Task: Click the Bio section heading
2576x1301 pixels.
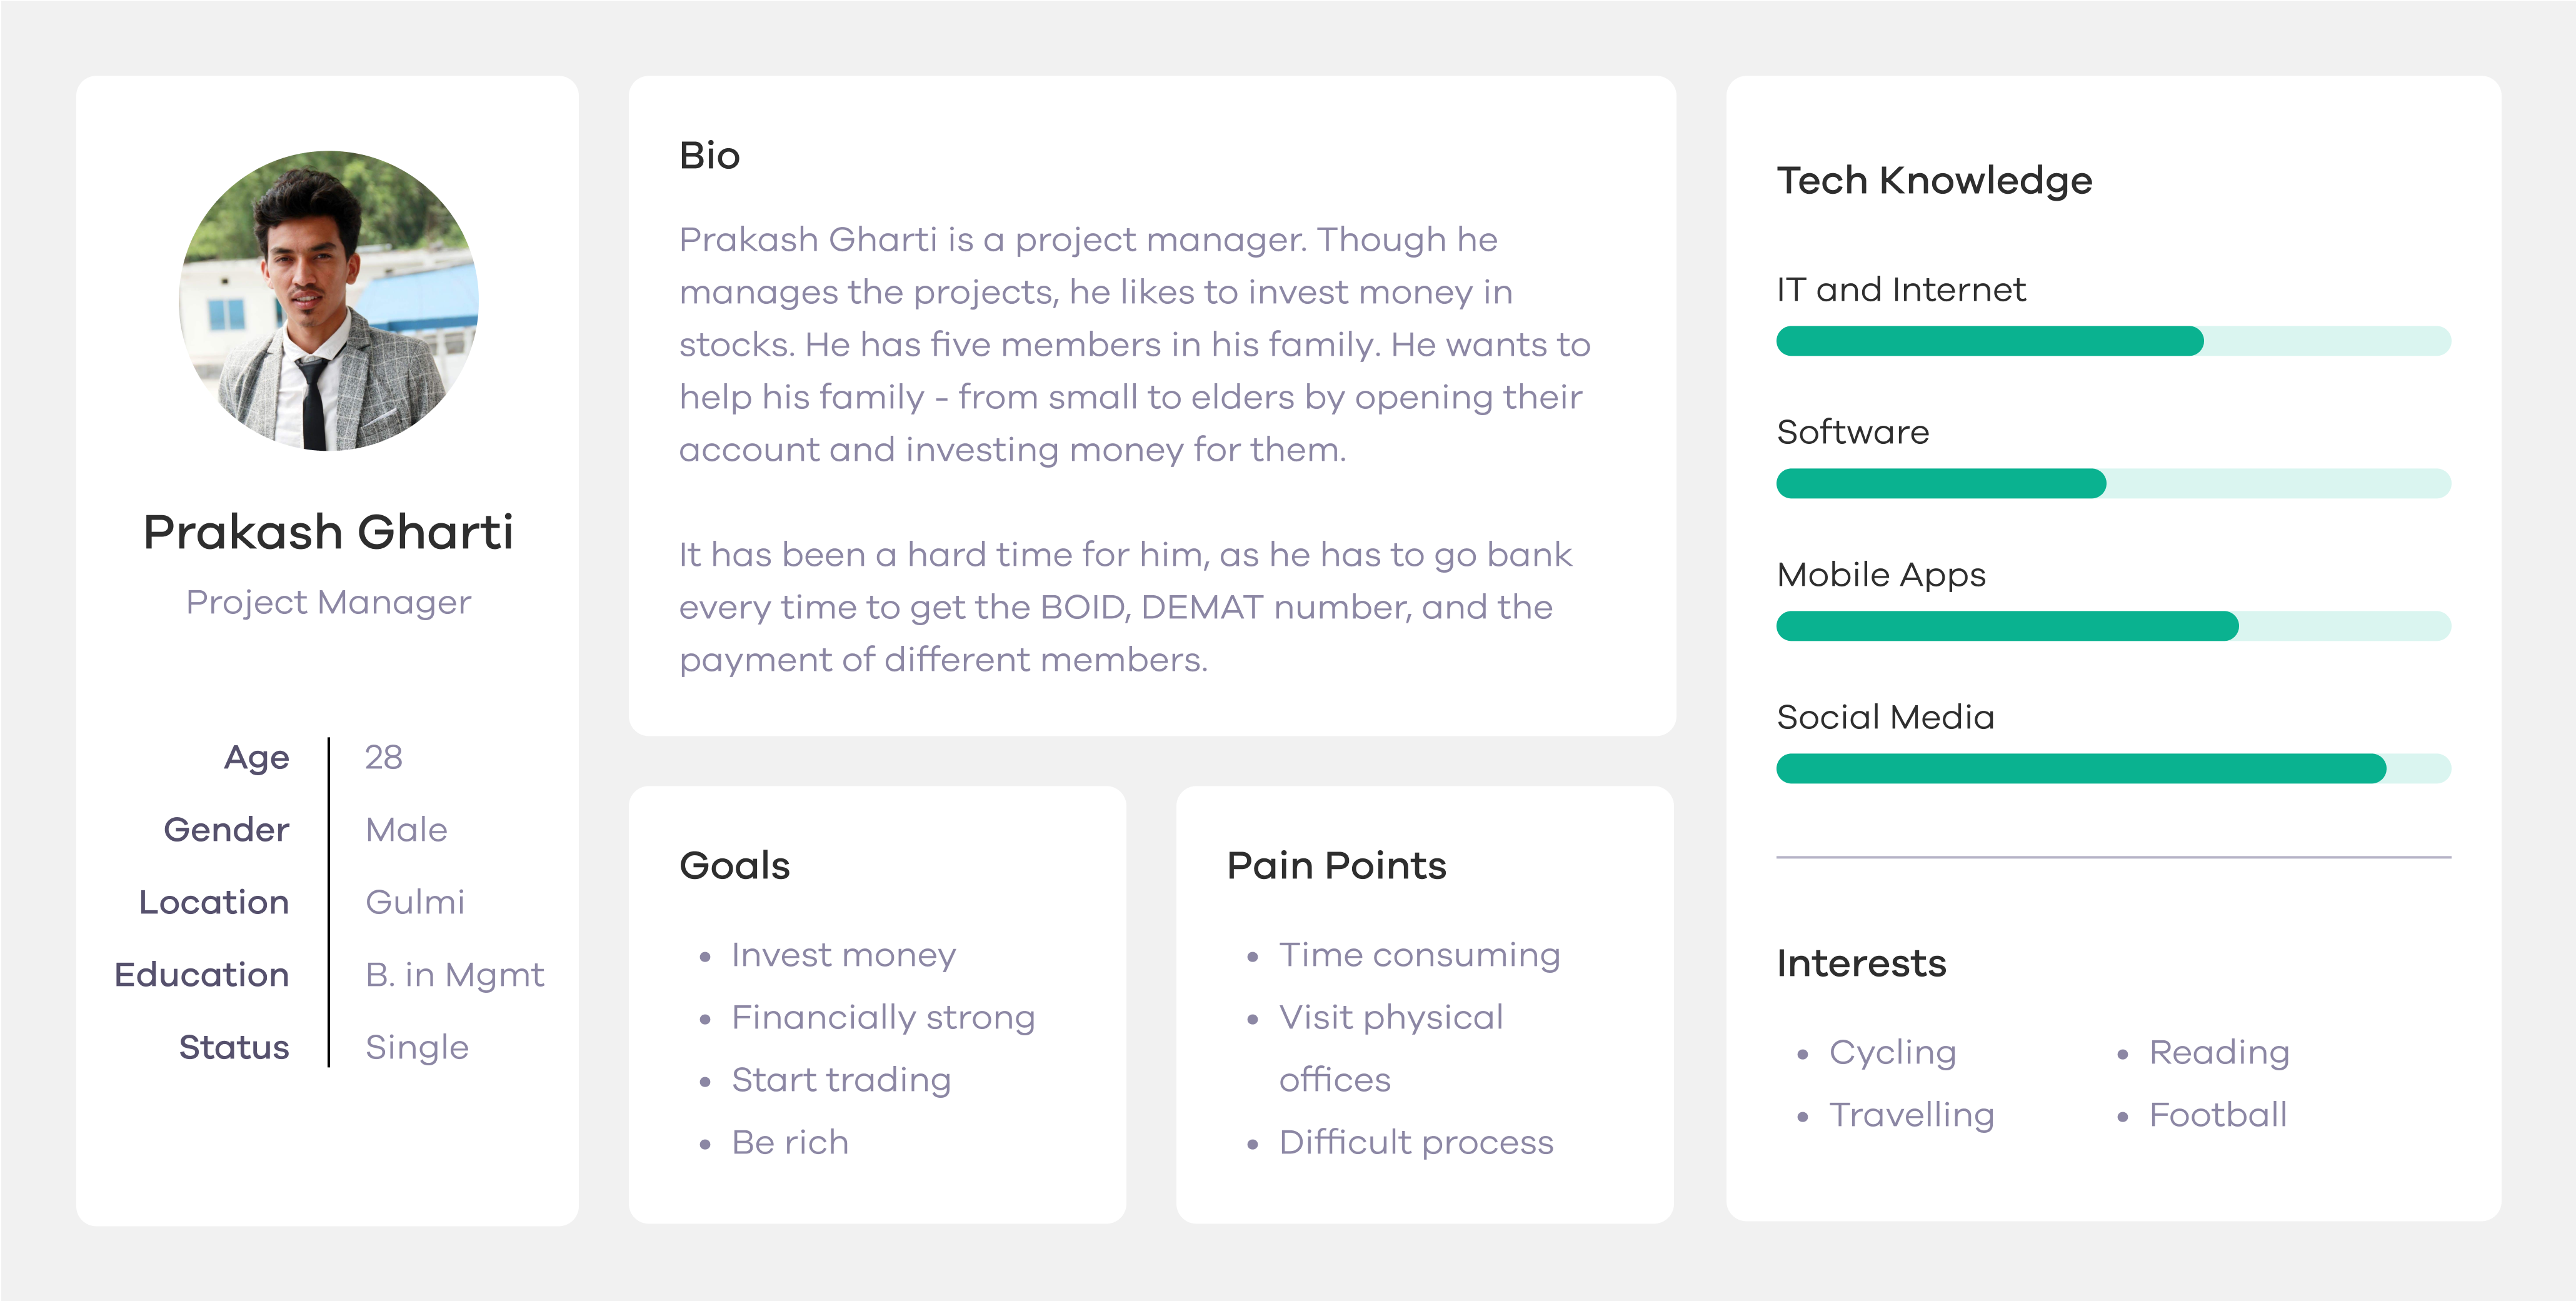Action: click(x=709, y=156)
